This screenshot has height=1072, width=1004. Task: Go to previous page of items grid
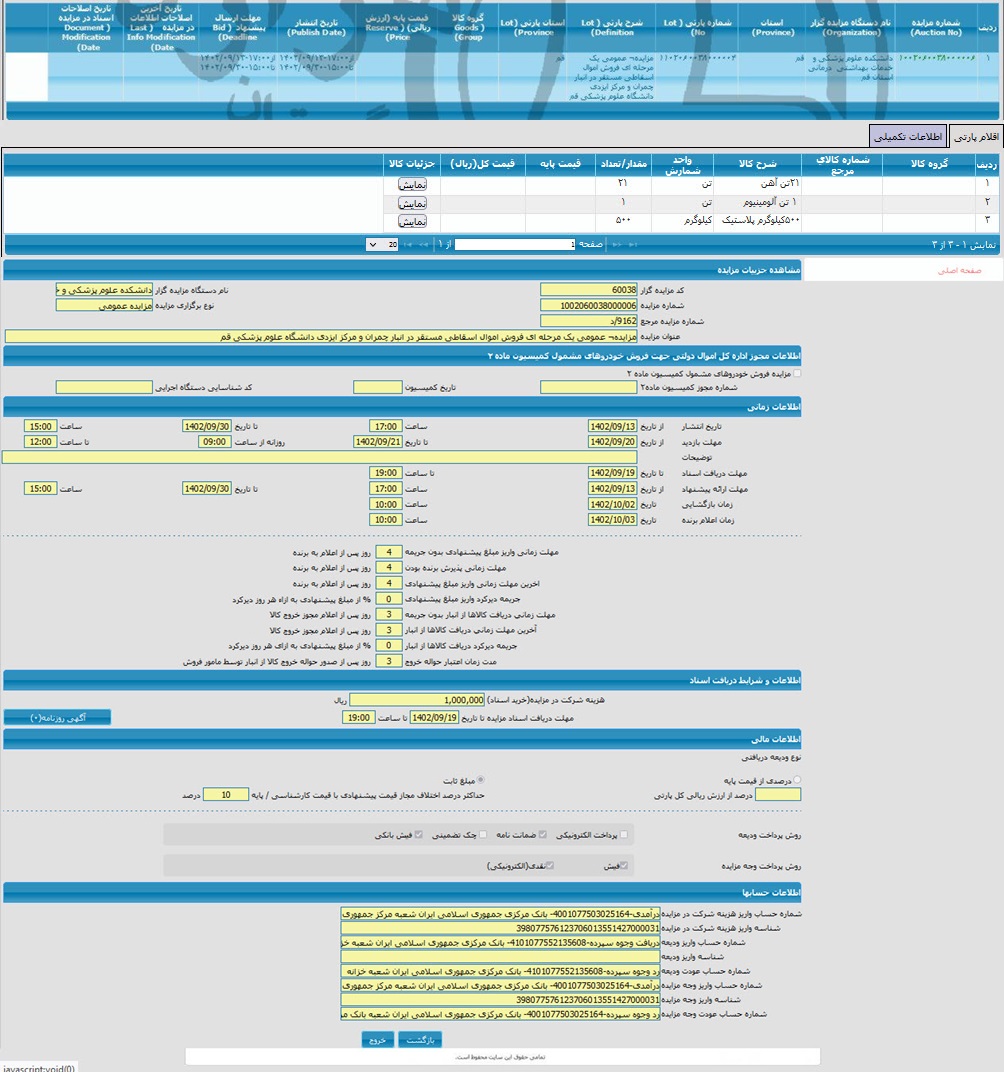tap(616, 244)
